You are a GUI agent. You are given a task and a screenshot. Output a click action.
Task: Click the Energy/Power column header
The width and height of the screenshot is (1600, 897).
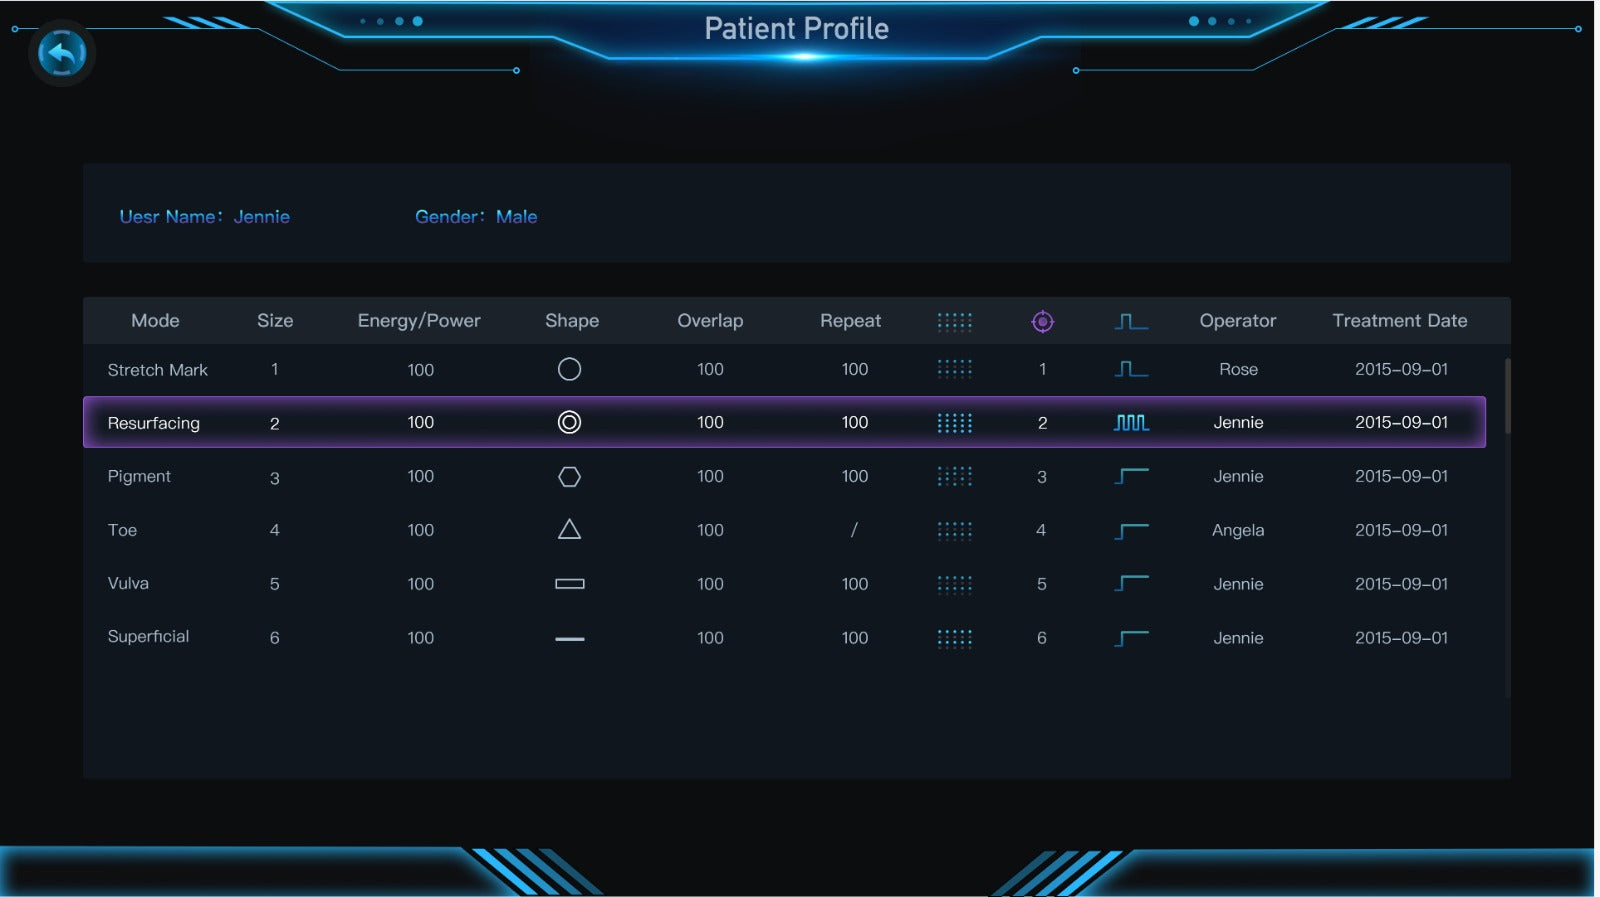click(419, 321)
